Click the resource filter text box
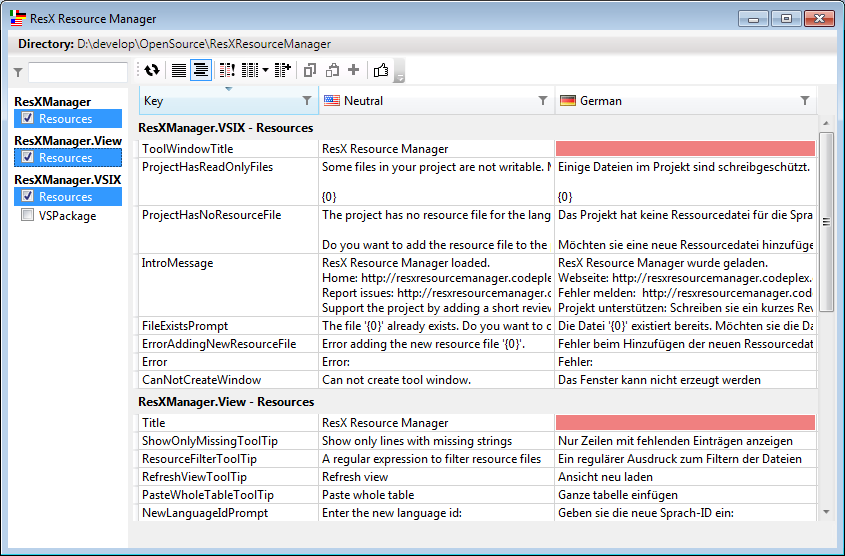Screen dimensions: 845x556 (77, 72)
